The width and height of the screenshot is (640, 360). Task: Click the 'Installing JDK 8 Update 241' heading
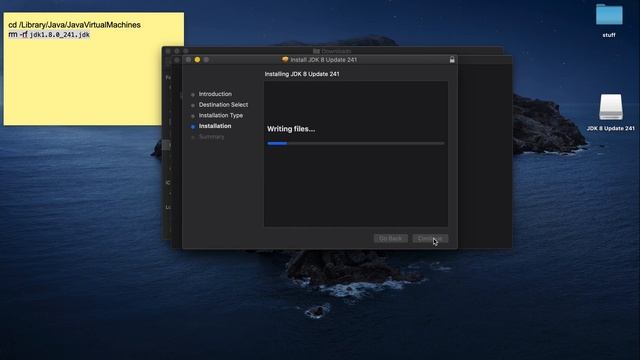click(302, 74)
